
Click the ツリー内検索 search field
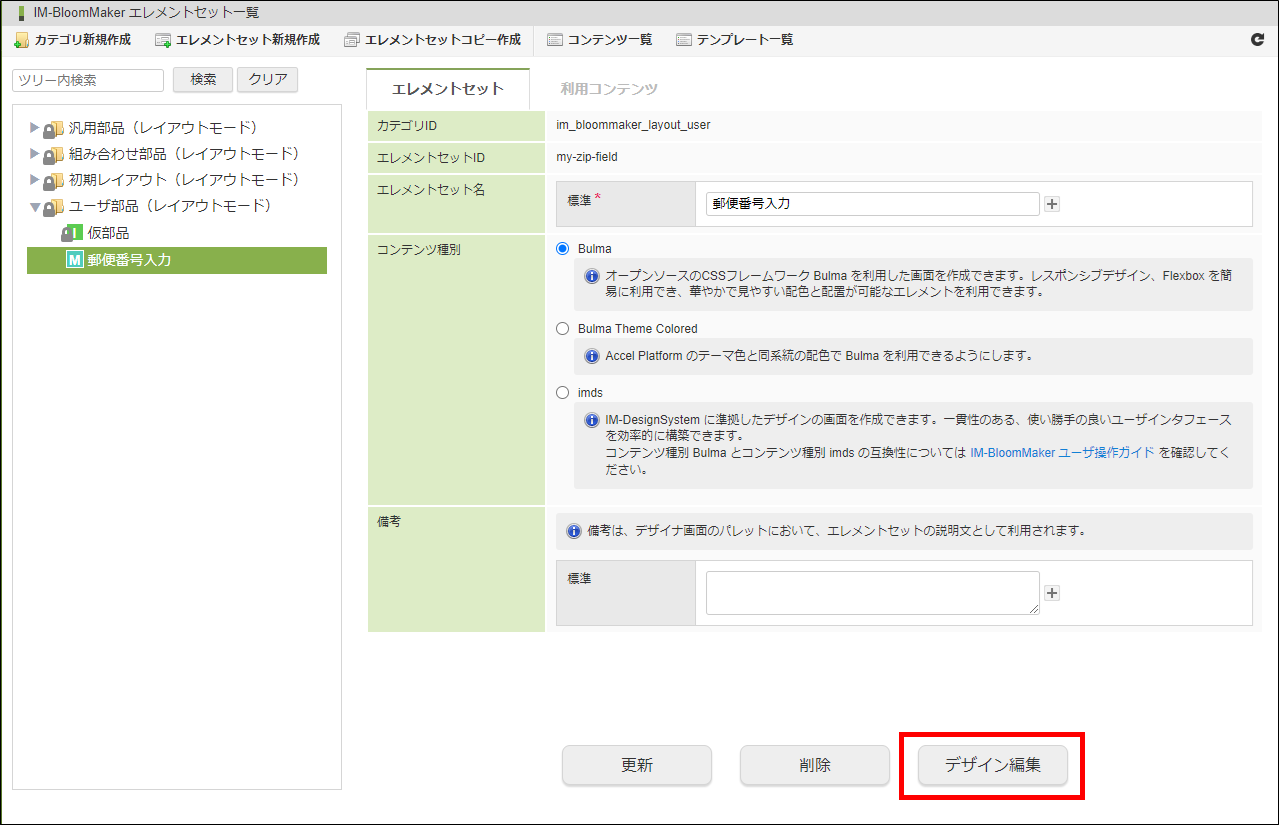pyautogui.click(x=88, y=80)
